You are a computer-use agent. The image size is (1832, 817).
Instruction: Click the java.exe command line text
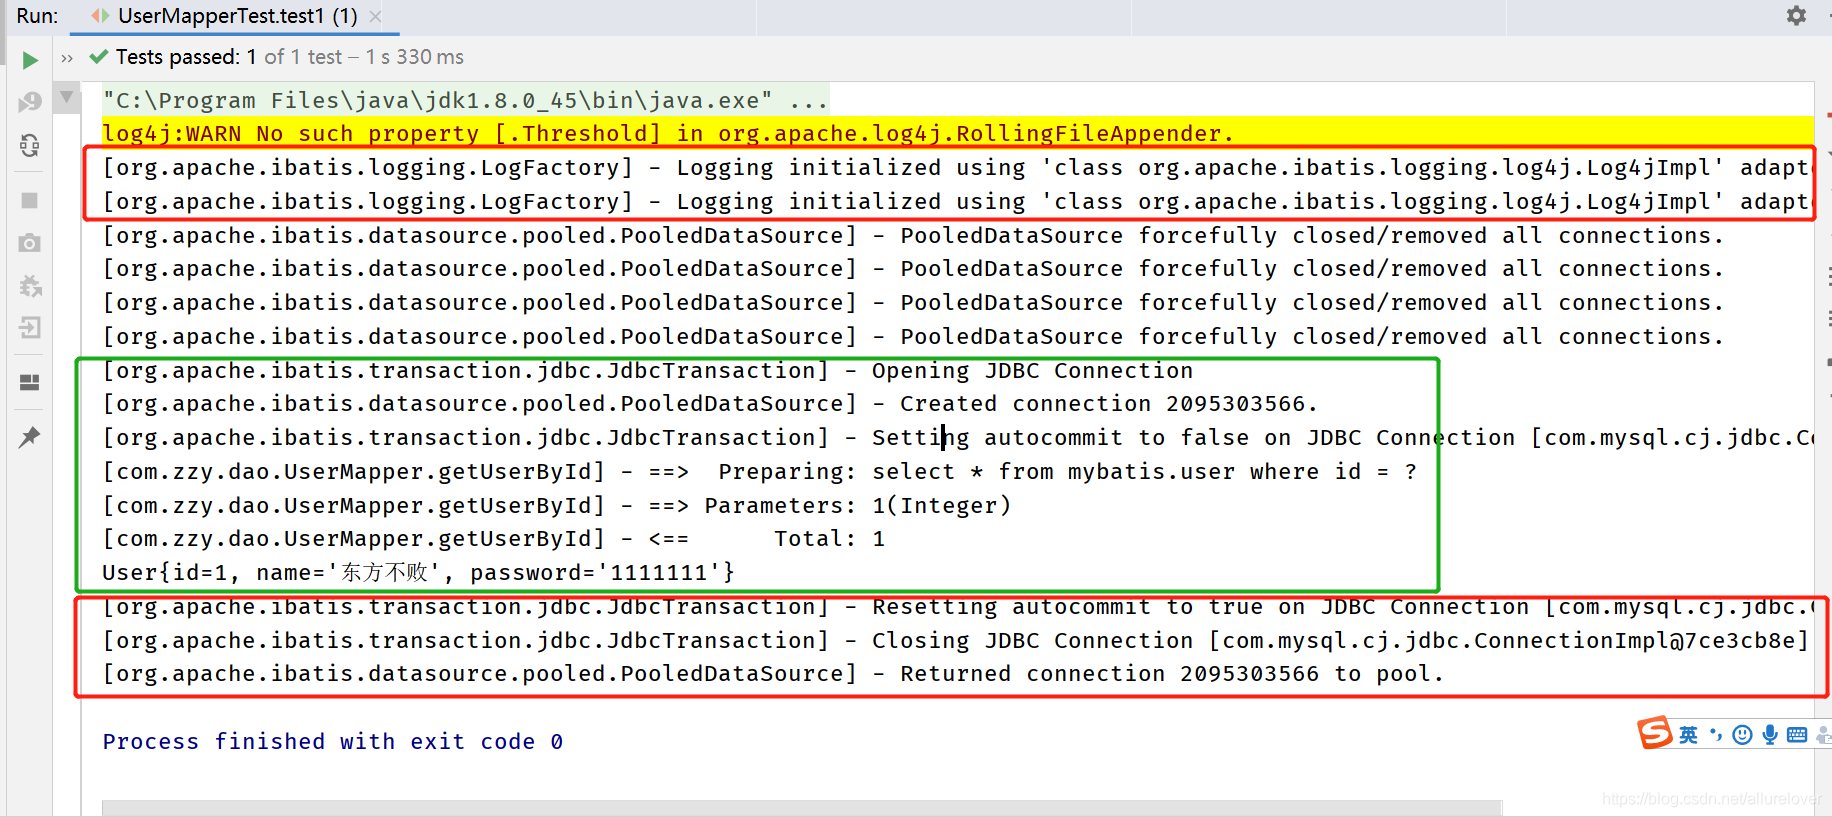(465, 100)
